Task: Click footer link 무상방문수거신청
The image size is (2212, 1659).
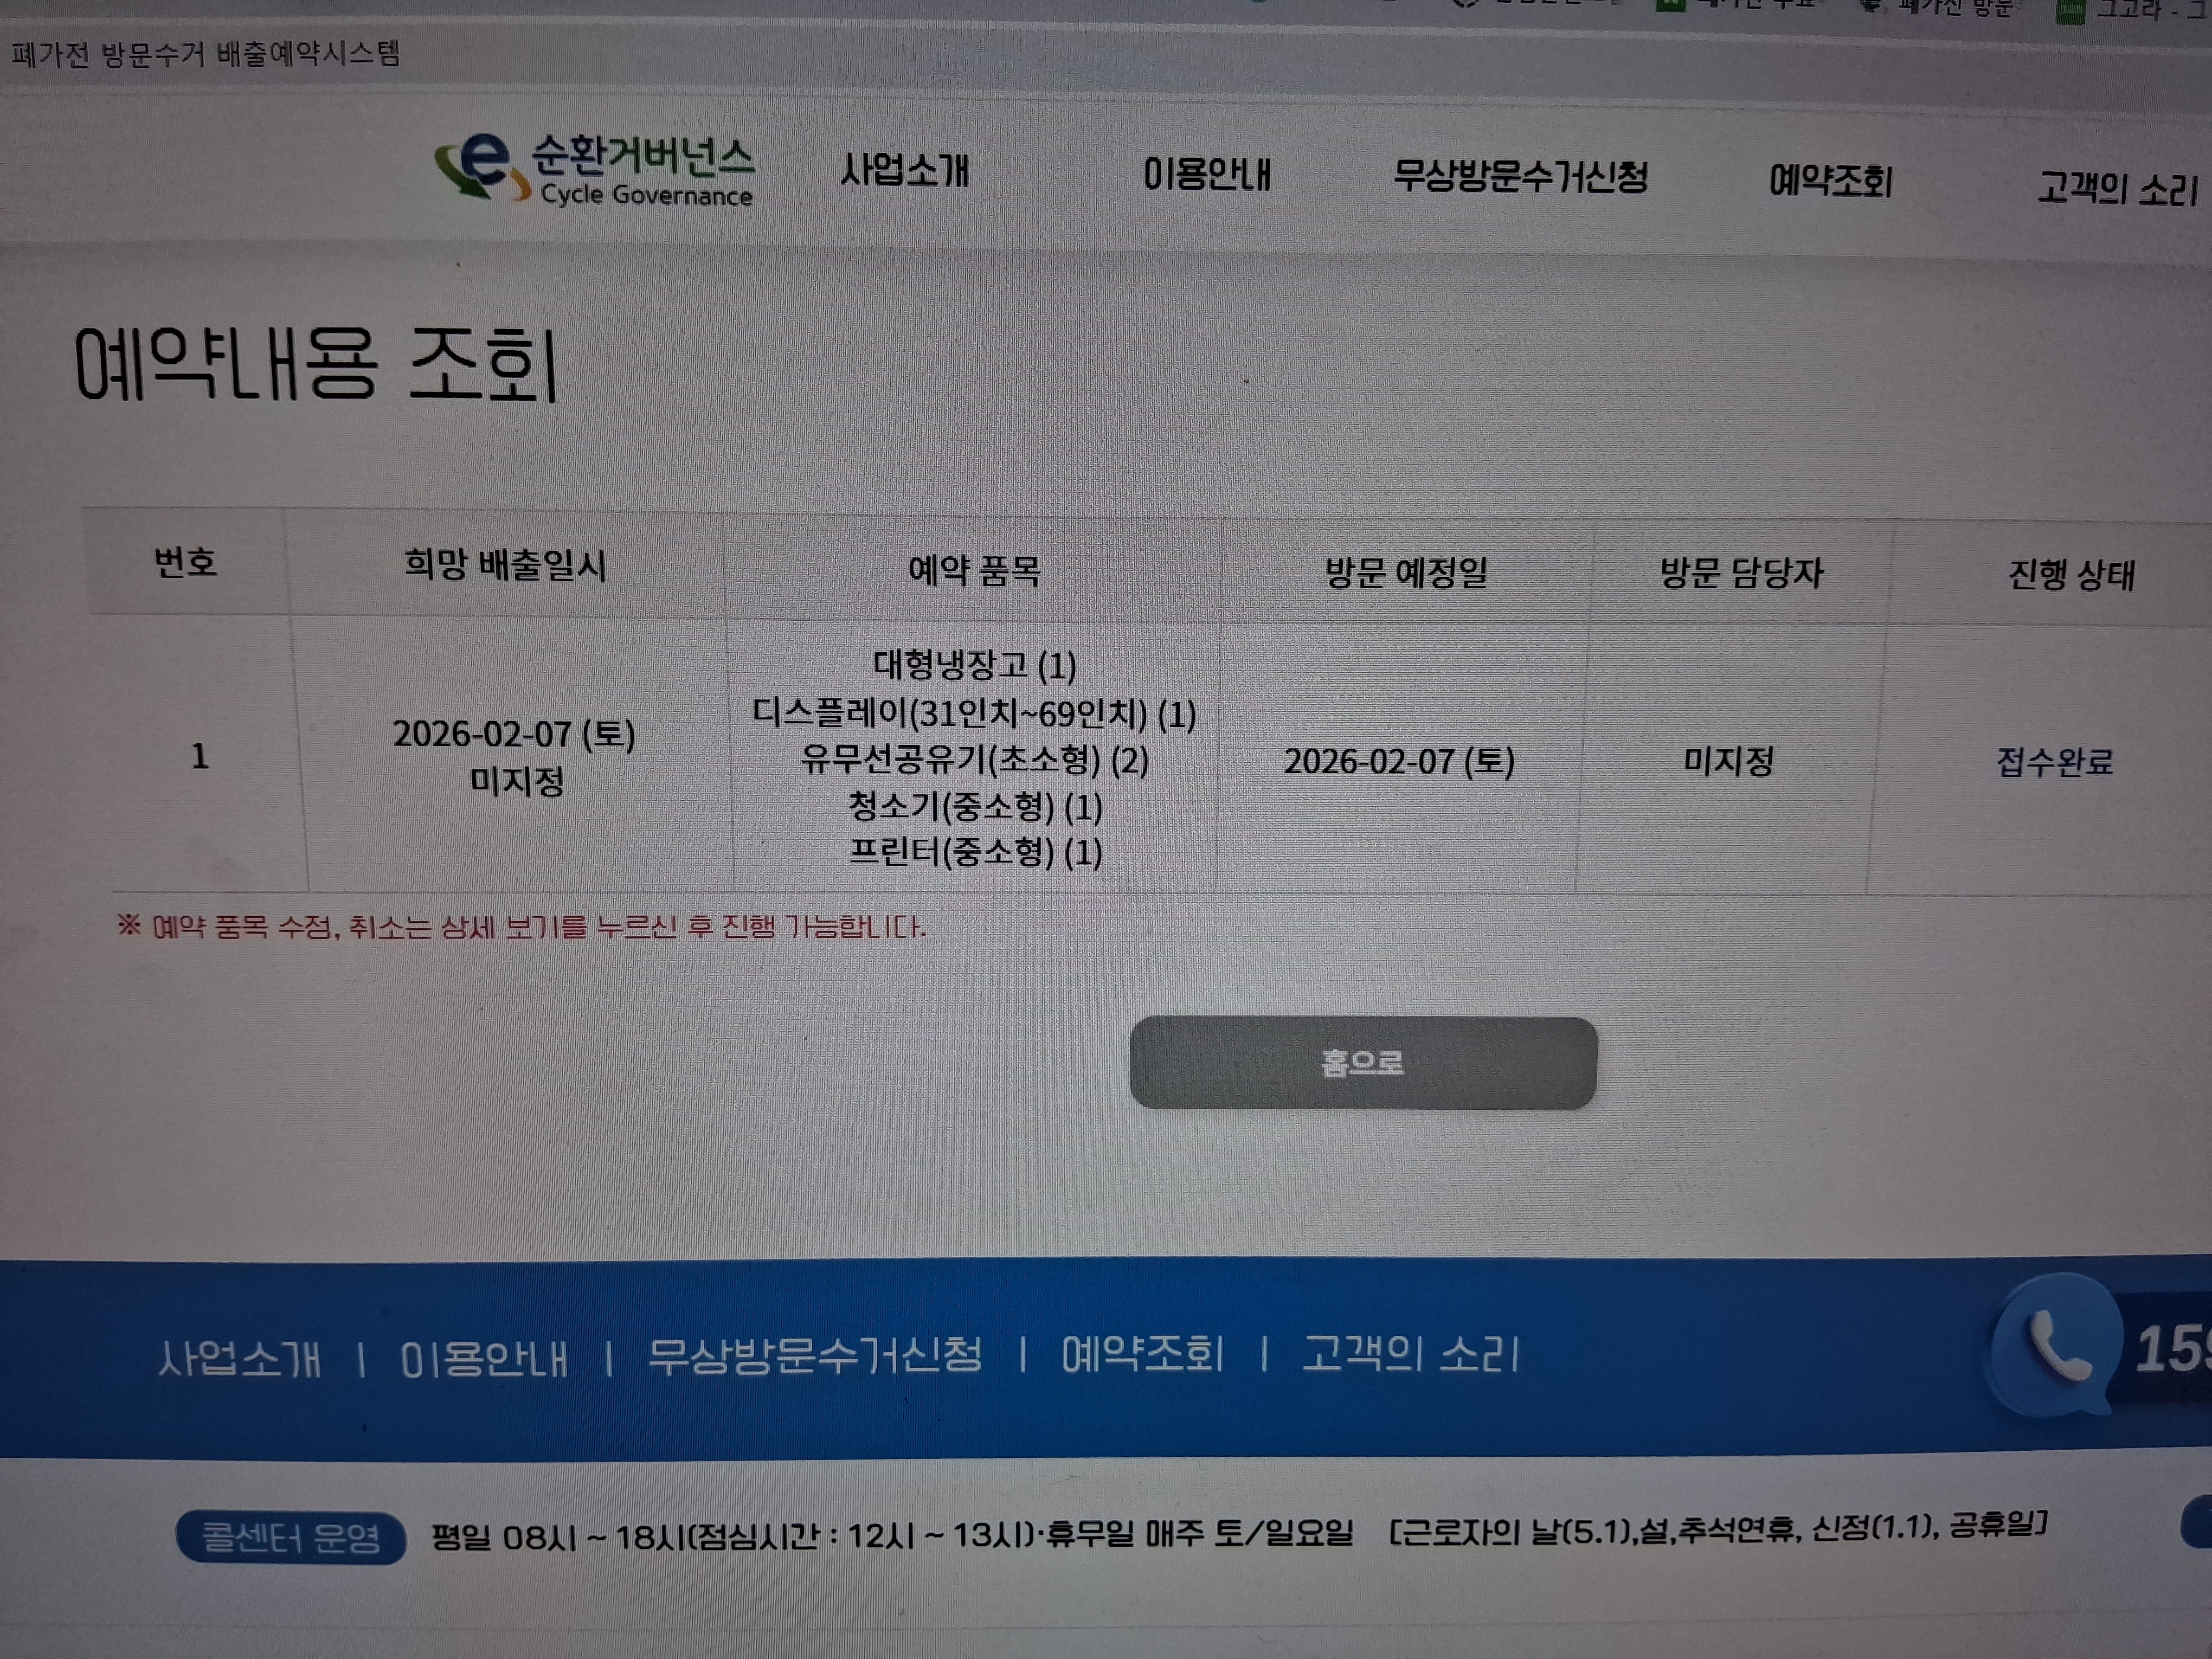Action: click(x=814, y=1357)
